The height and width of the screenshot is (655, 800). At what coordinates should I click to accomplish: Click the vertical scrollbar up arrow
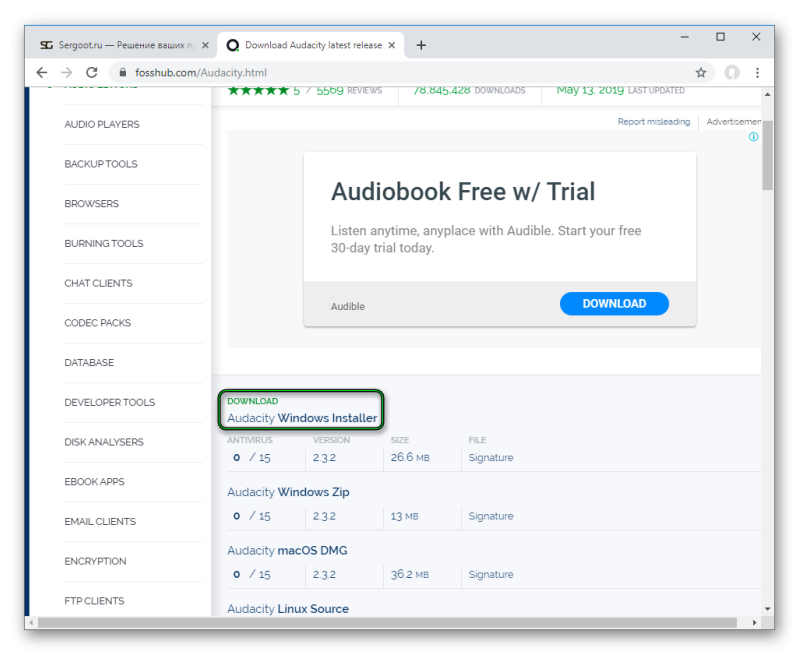coord(767,95)
